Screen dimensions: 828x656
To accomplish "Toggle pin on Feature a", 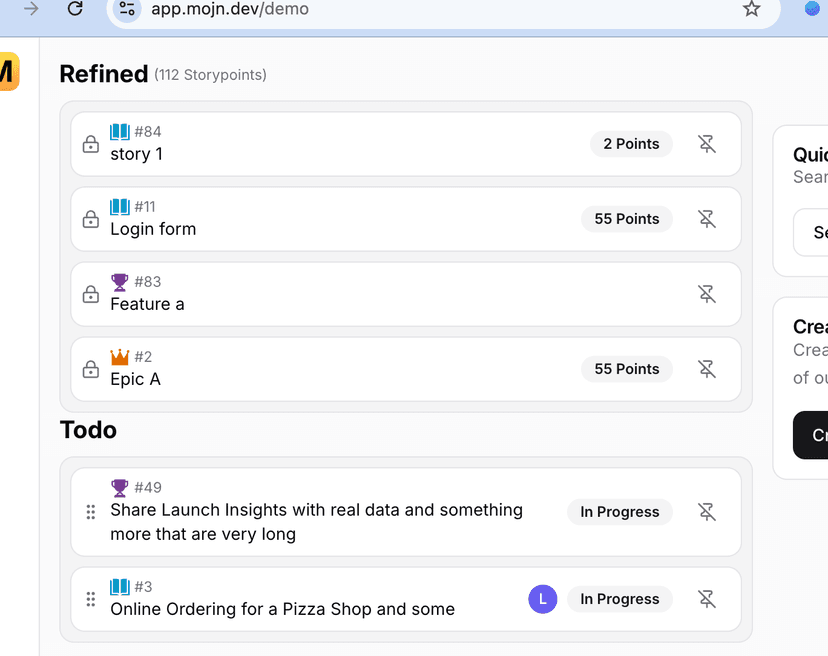I will pyautogui.click(x=707, y=294).
